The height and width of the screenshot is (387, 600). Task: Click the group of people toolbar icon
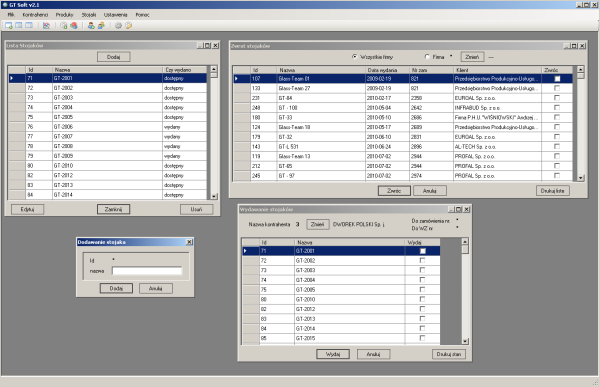(101, 26)
